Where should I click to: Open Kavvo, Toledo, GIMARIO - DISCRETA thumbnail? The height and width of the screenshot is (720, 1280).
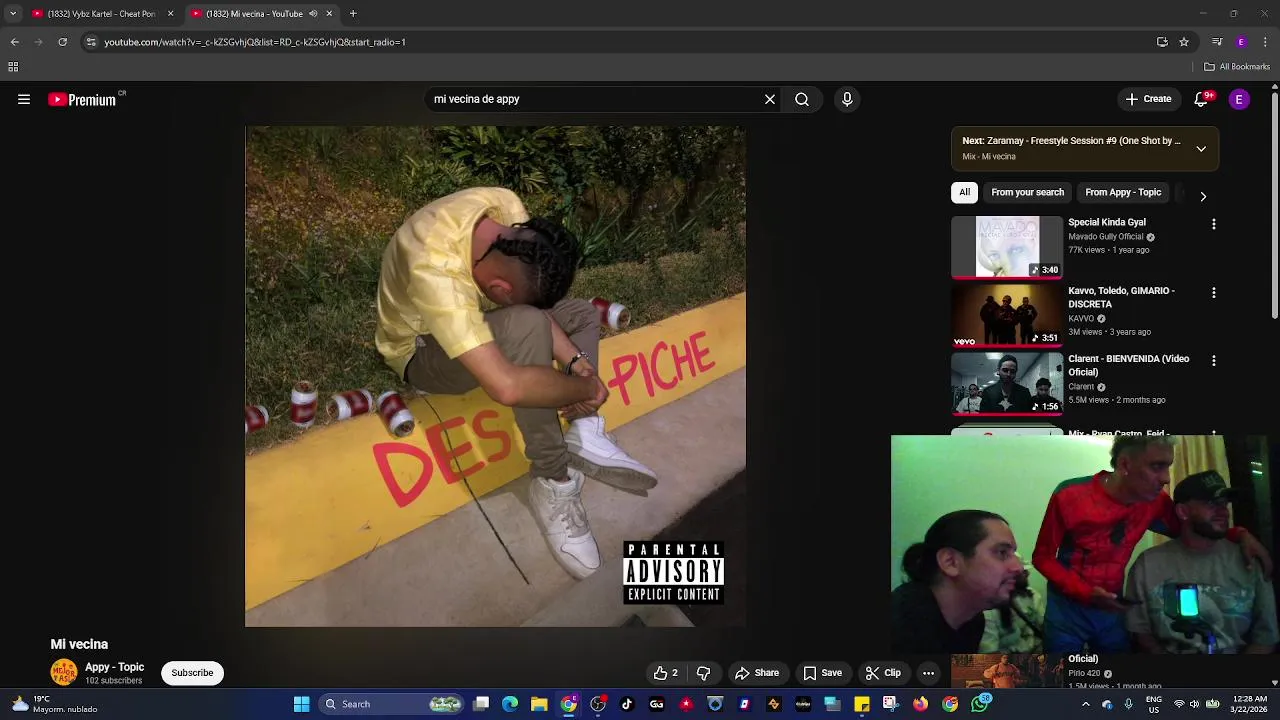click(1007, 315)
